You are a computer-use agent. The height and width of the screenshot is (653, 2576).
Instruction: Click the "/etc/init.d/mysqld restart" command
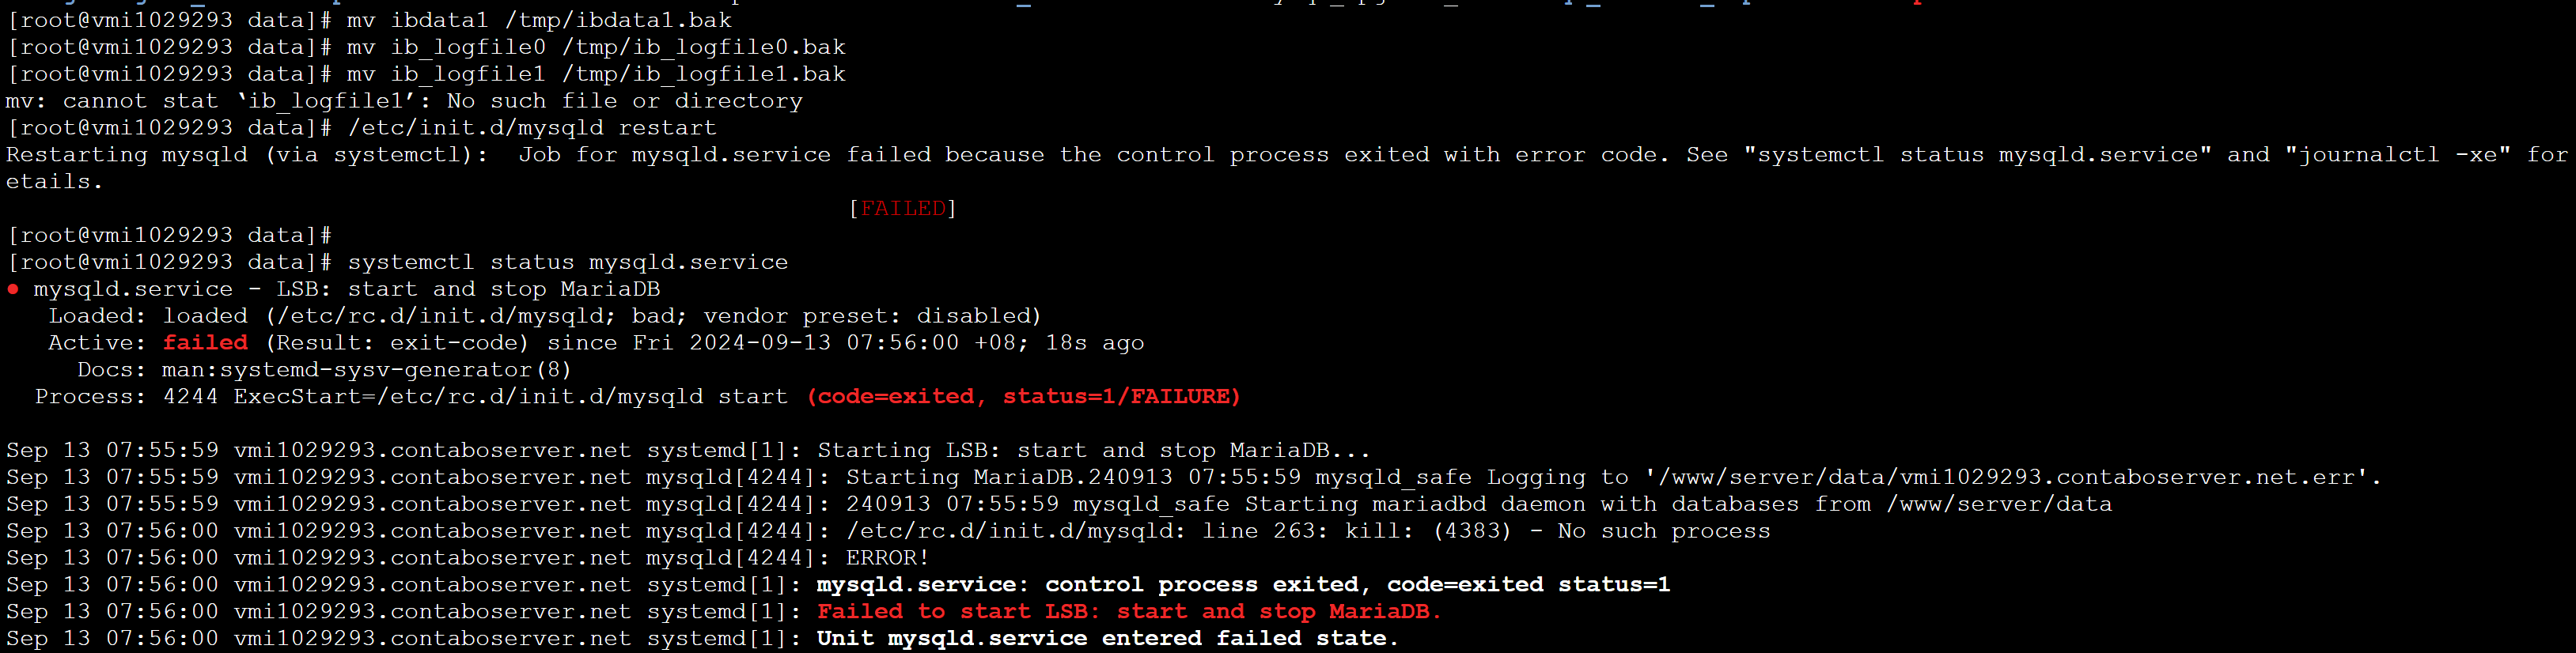pos(531,128)
